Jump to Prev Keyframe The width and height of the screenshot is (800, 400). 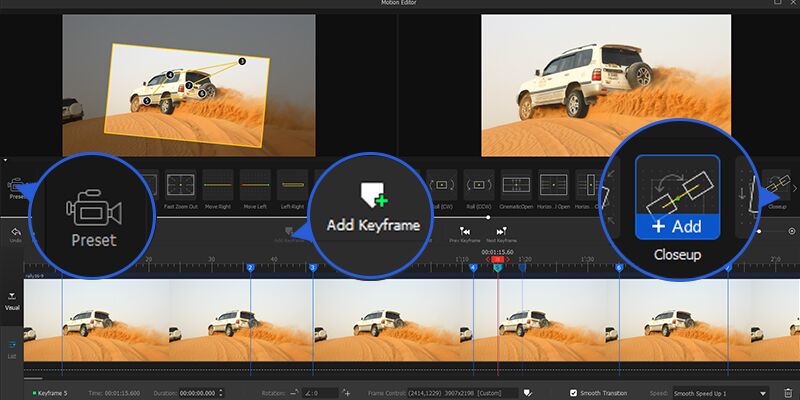465,233
